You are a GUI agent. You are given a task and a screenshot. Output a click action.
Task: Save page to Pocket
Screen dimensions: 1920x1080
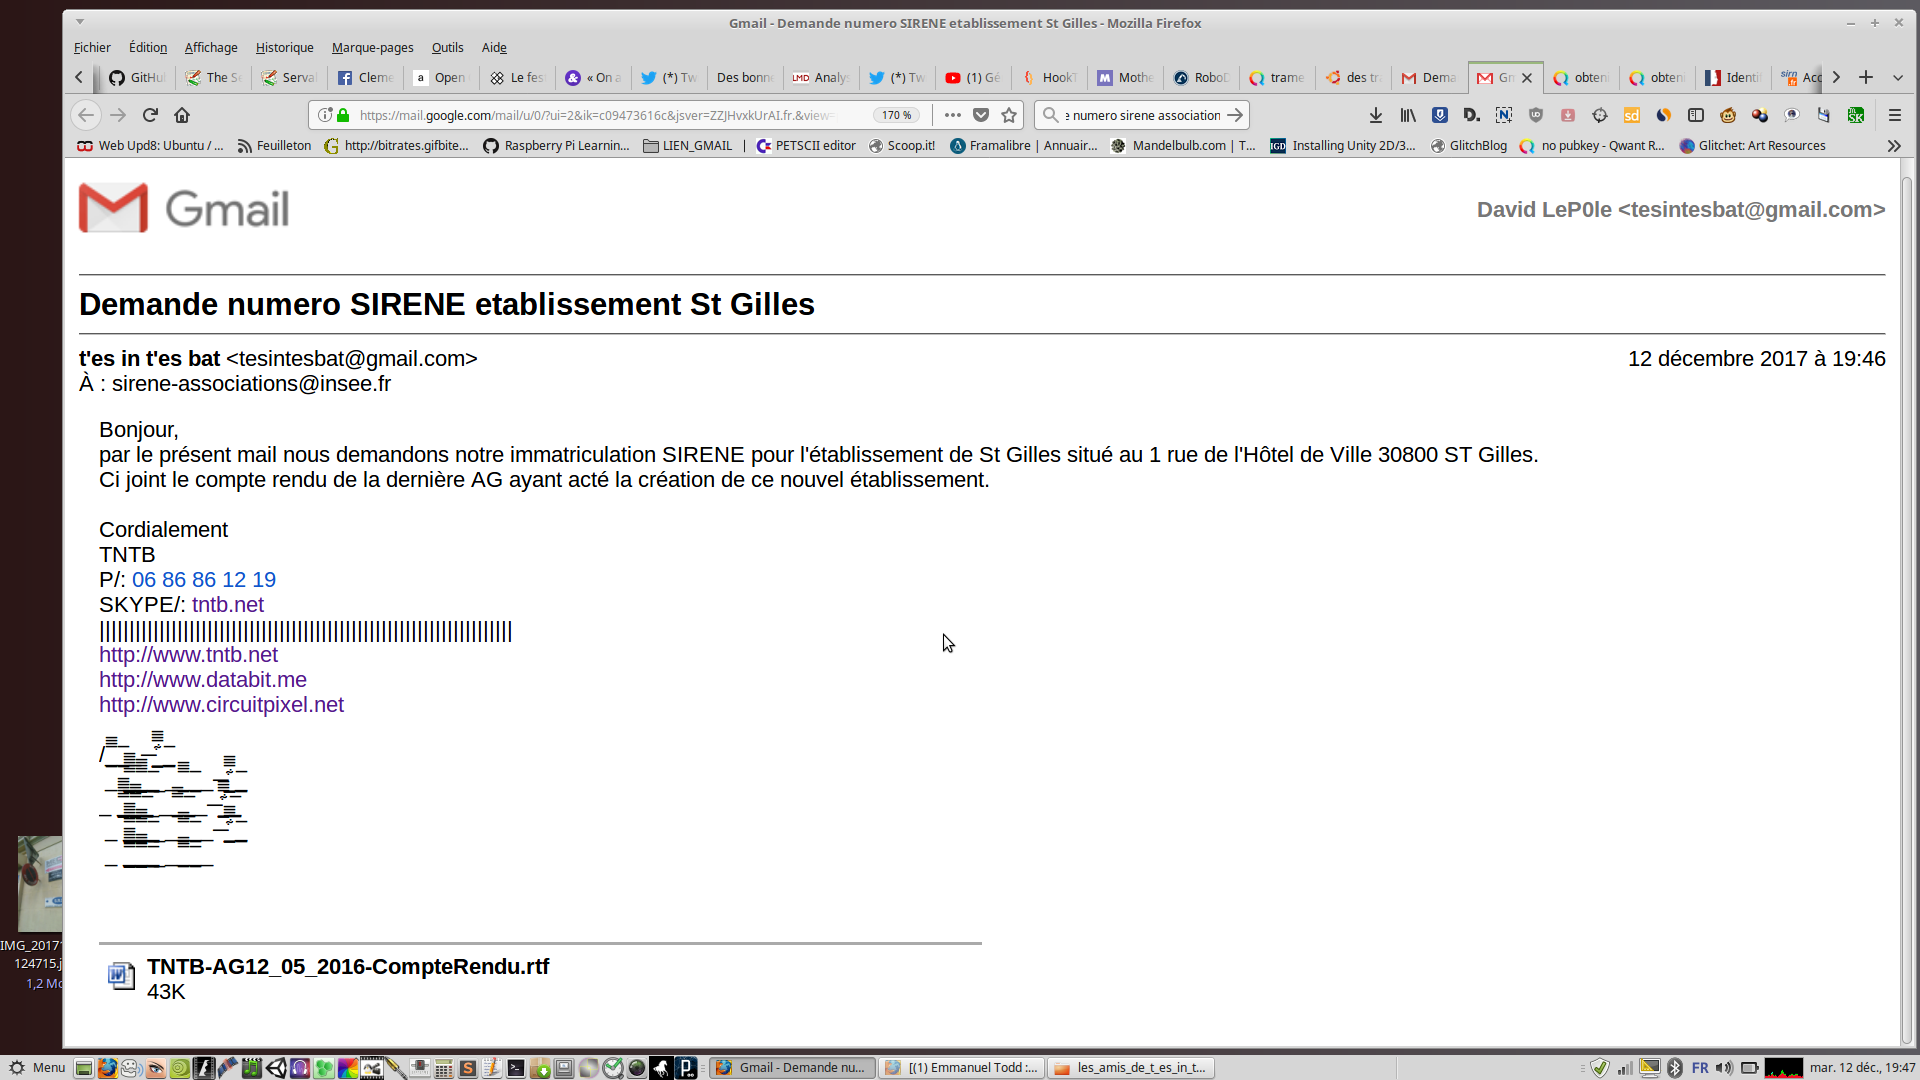pyautogui.click(x=981, y=115)
